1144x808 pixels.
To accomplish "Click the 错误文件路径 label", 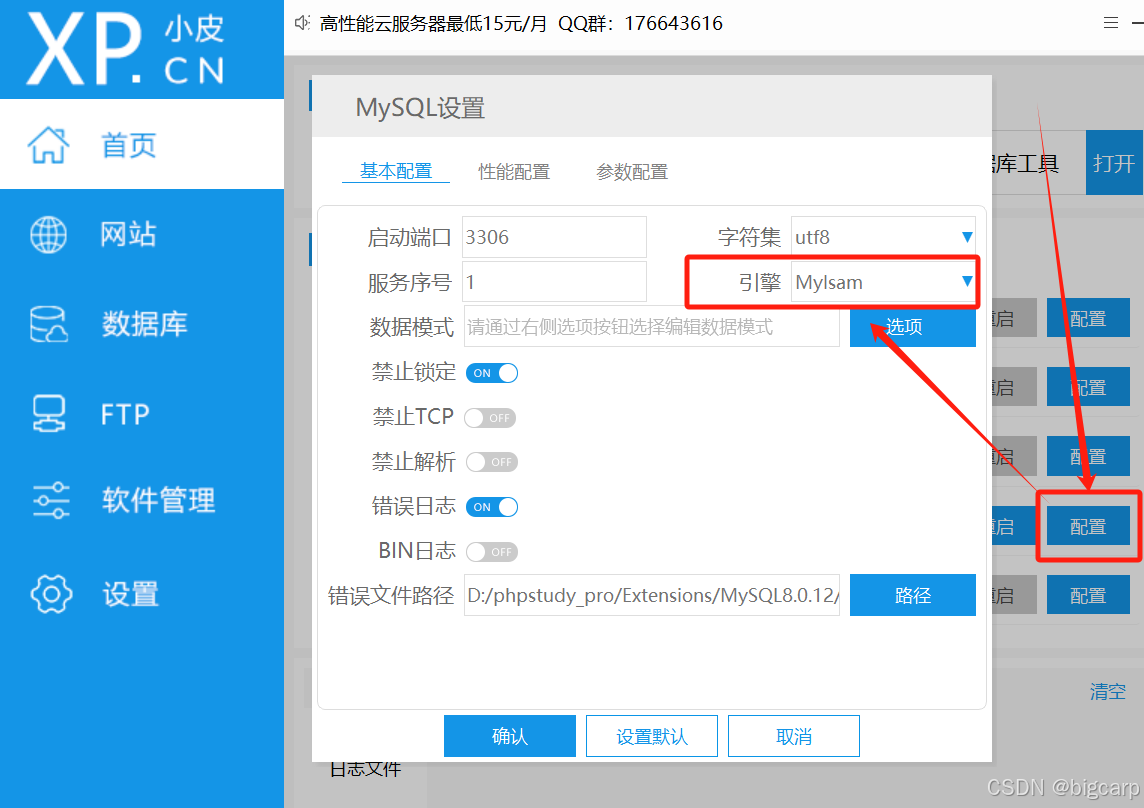I will pyautogui.click(x=391, y=596).
